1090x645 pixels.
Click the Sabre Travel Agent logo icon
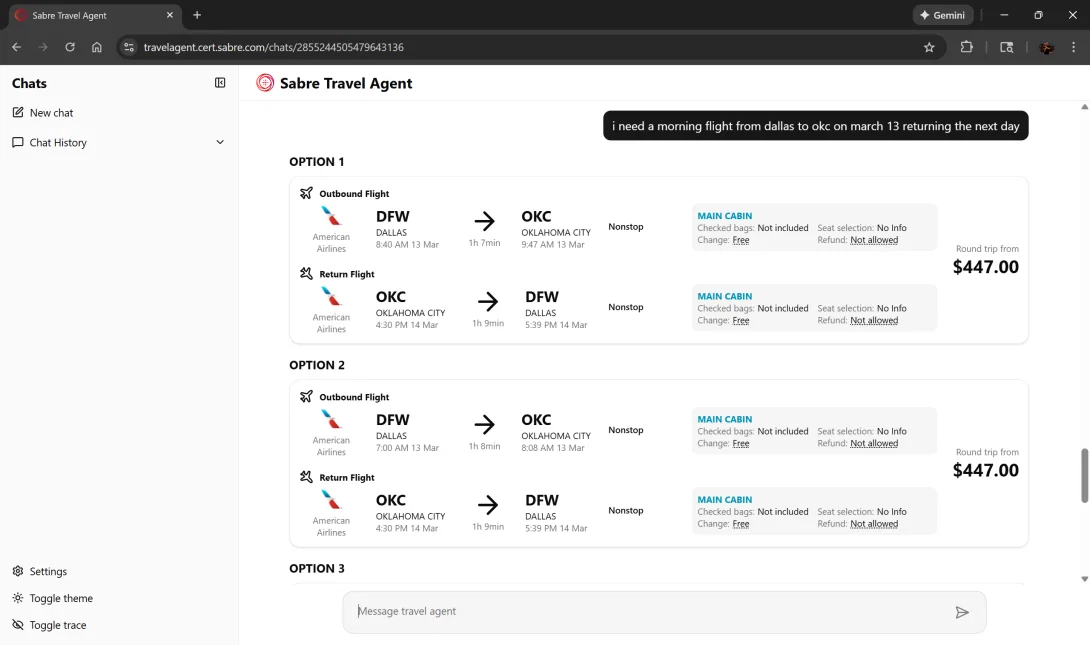(265, 83)
